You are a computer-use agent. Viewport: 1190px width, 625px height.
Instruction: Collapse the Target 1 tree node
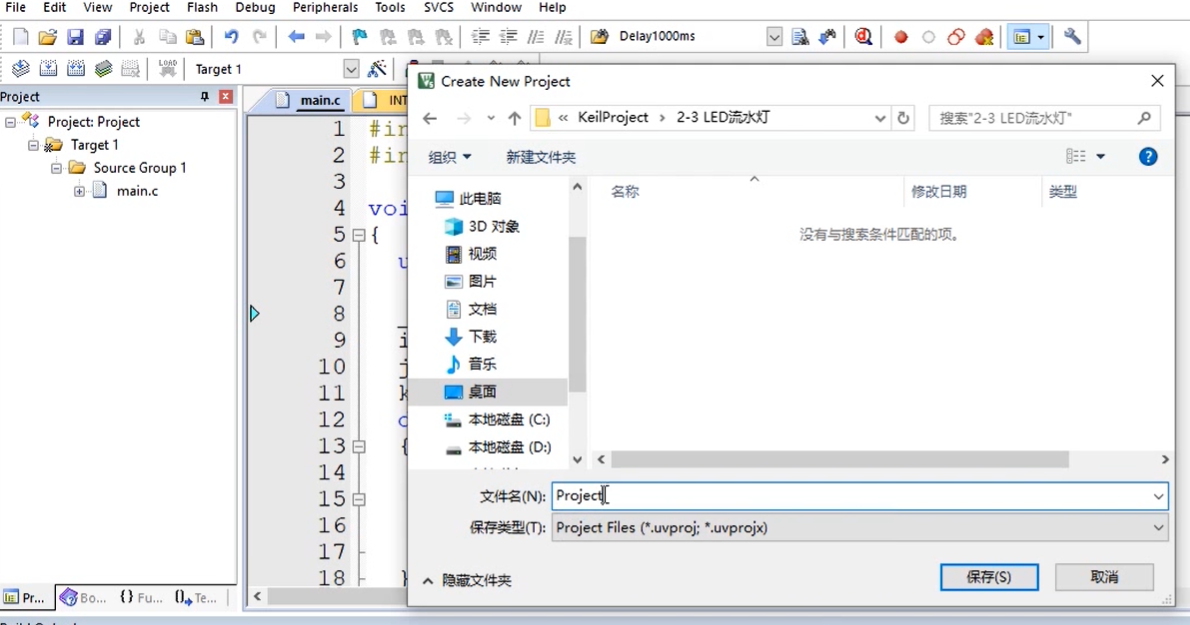click(x=33, y=145)
